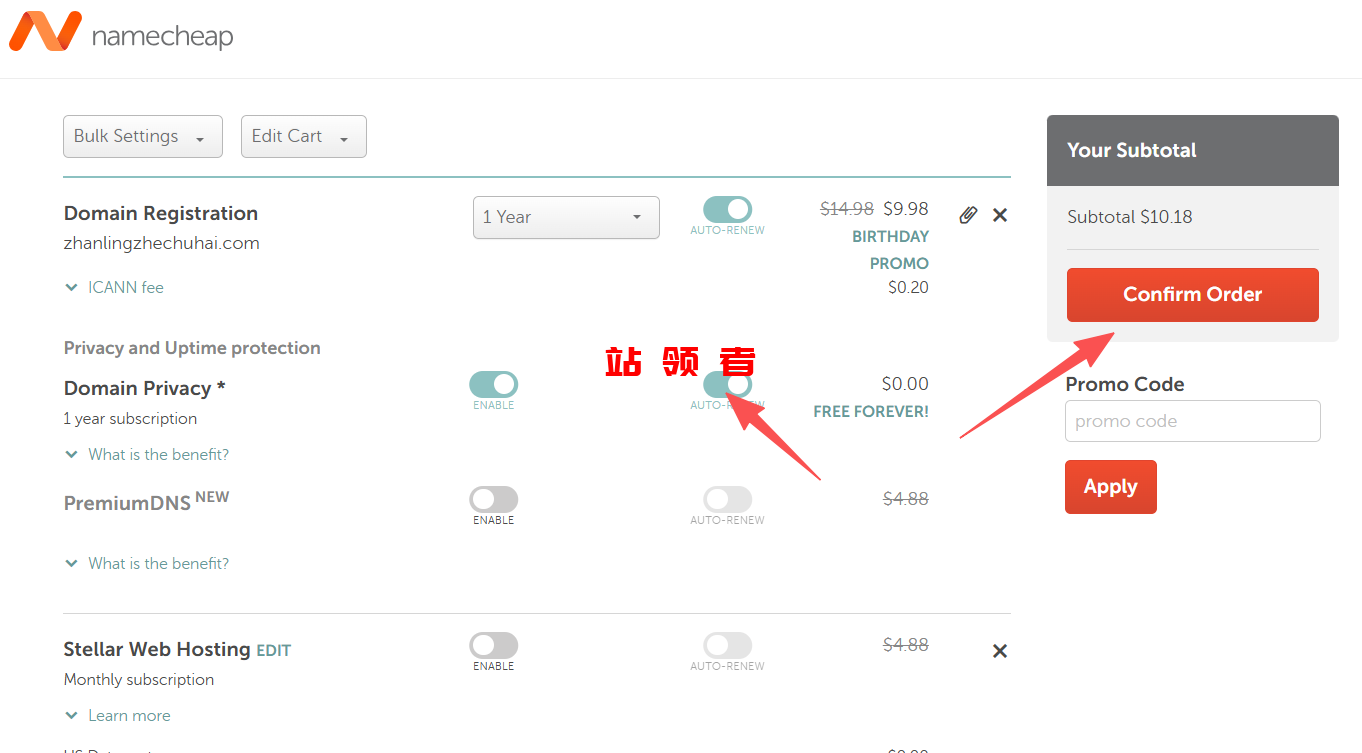This screenshot has width=1362, height=753.
Task: Disable the Domain Privacy enable switch
Action: (x=493, y=385)
